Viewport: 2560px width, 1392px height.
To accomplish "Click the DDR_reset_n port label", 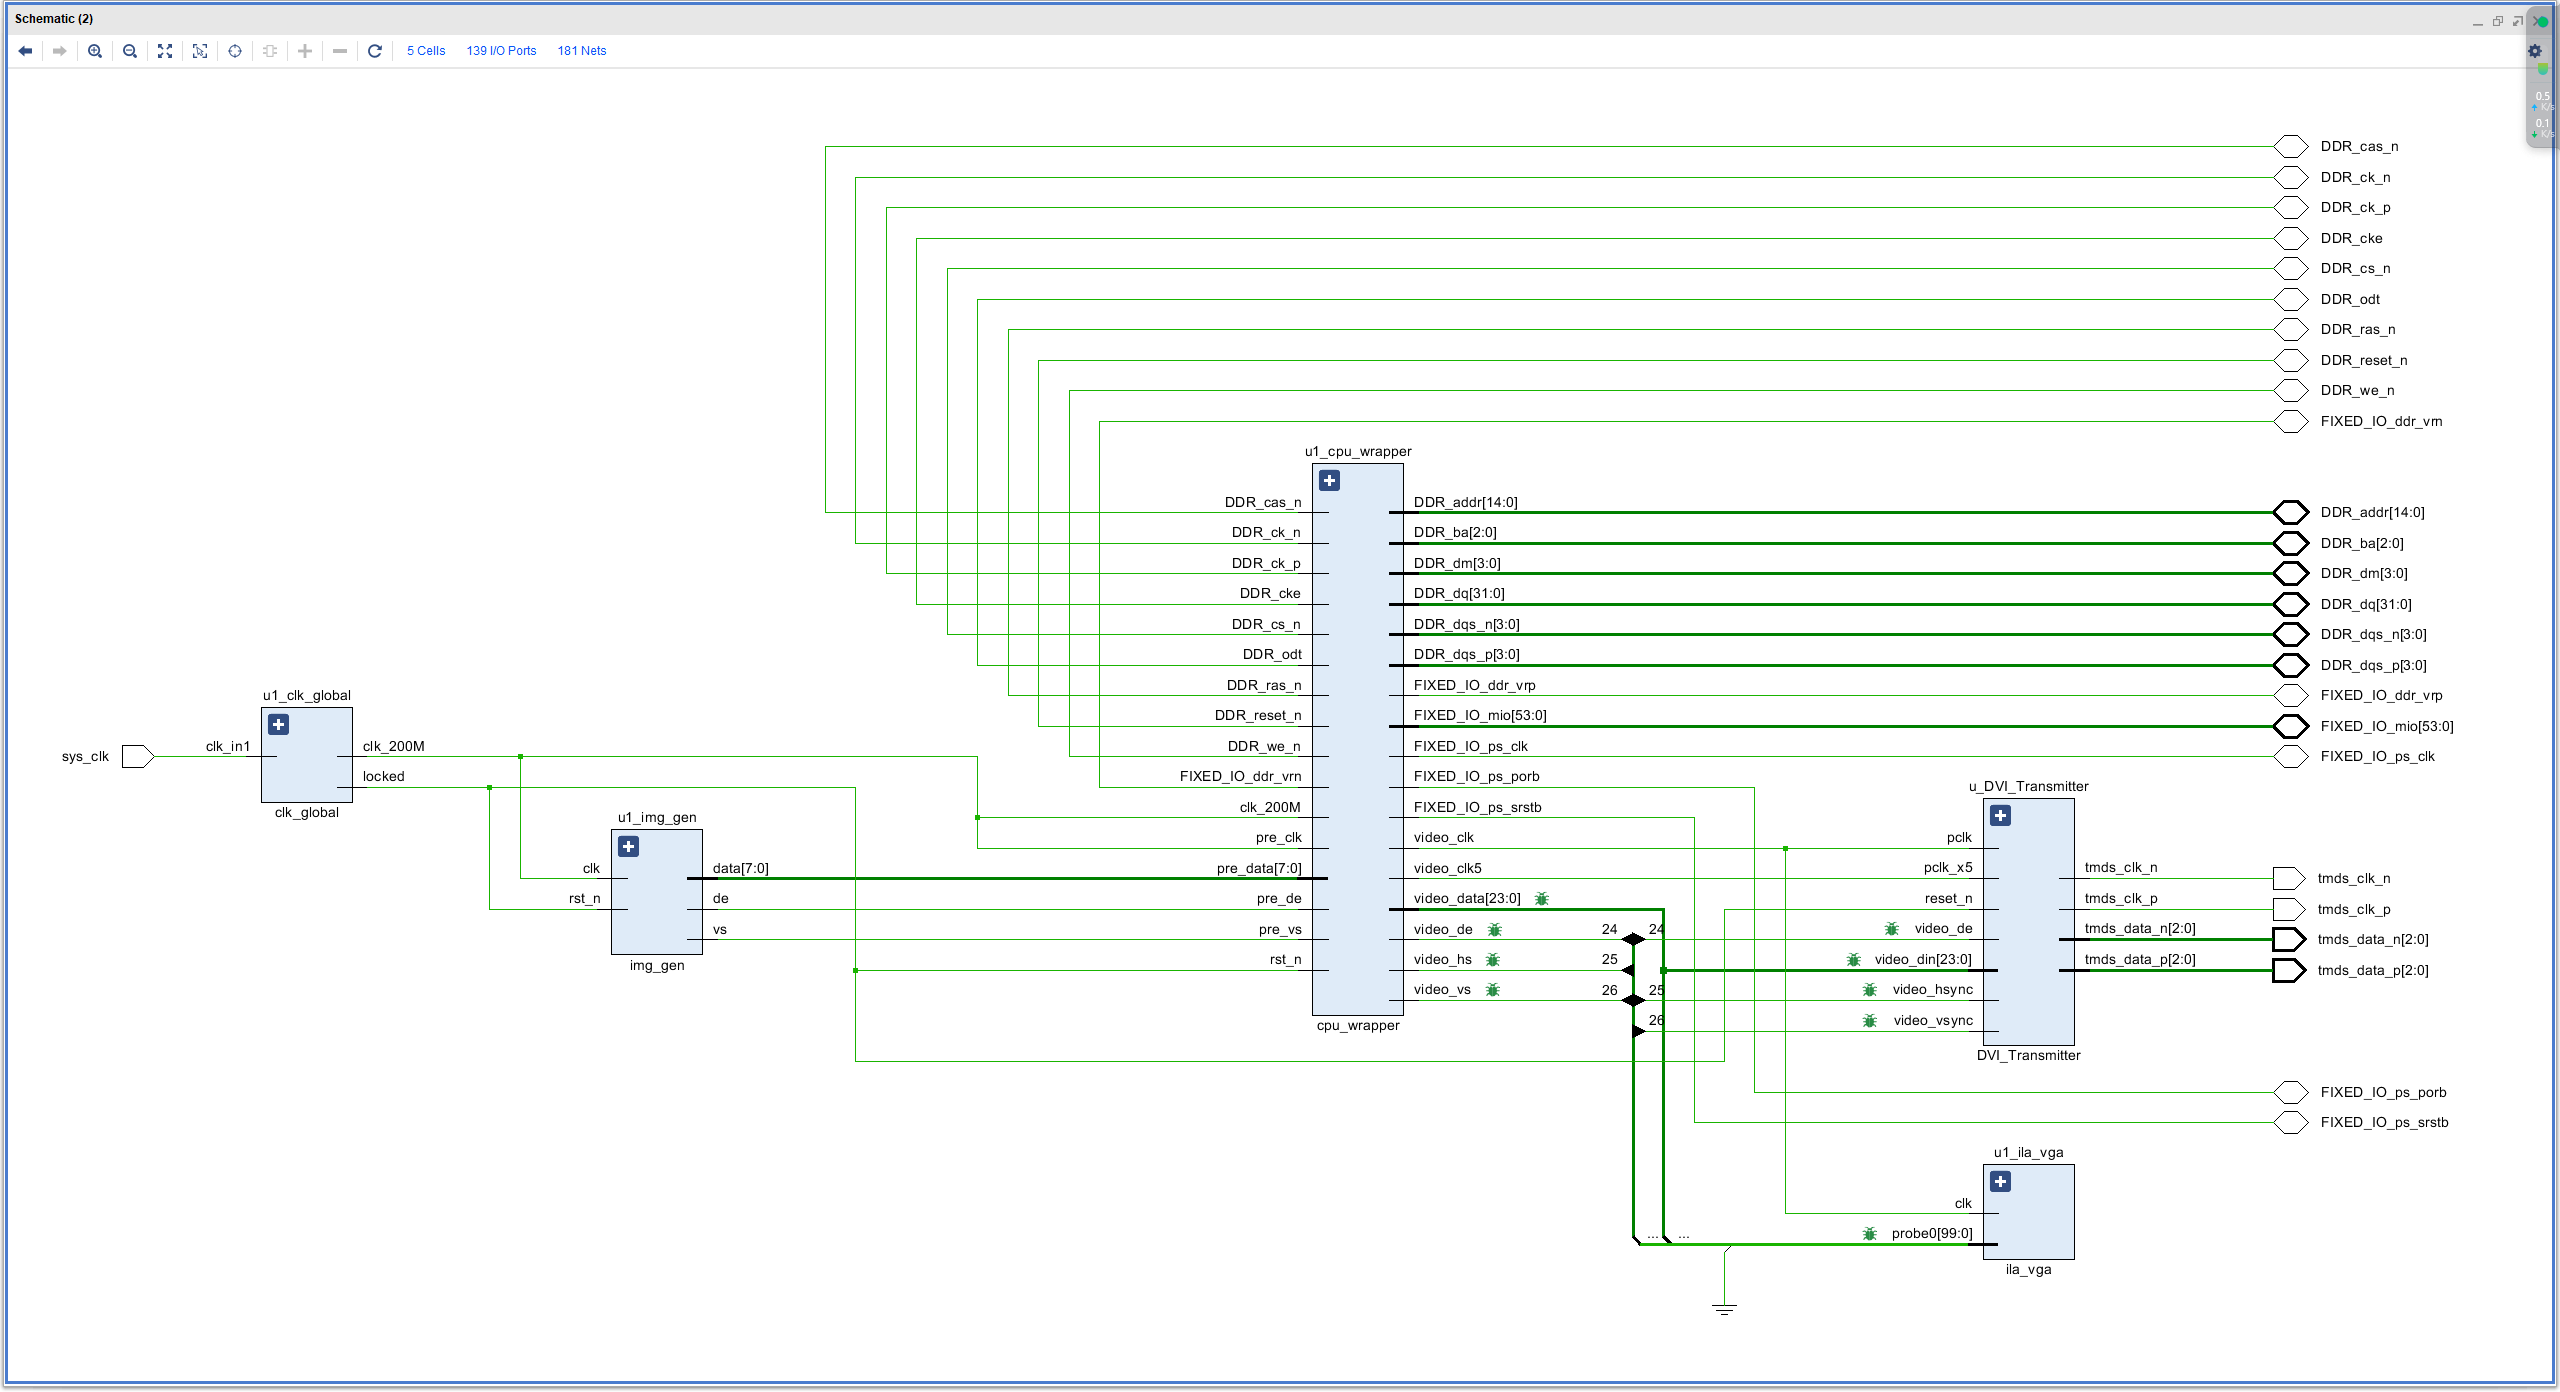I will [2363, 360].
